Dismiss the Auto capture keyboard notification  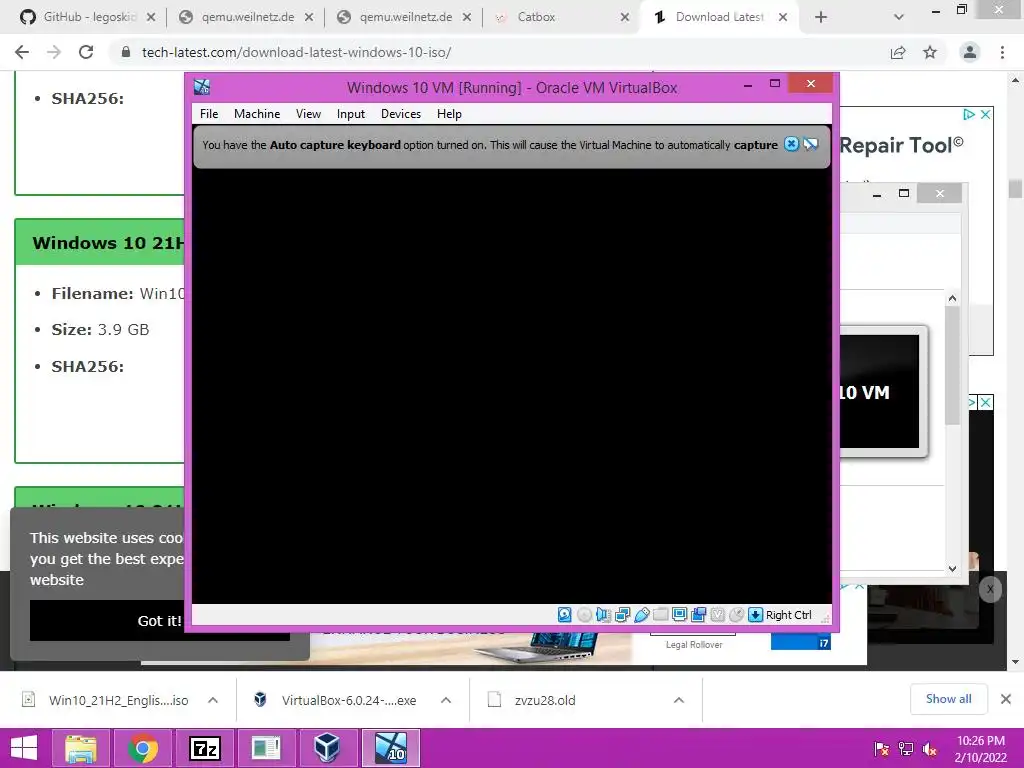click(x=791, y=144)
